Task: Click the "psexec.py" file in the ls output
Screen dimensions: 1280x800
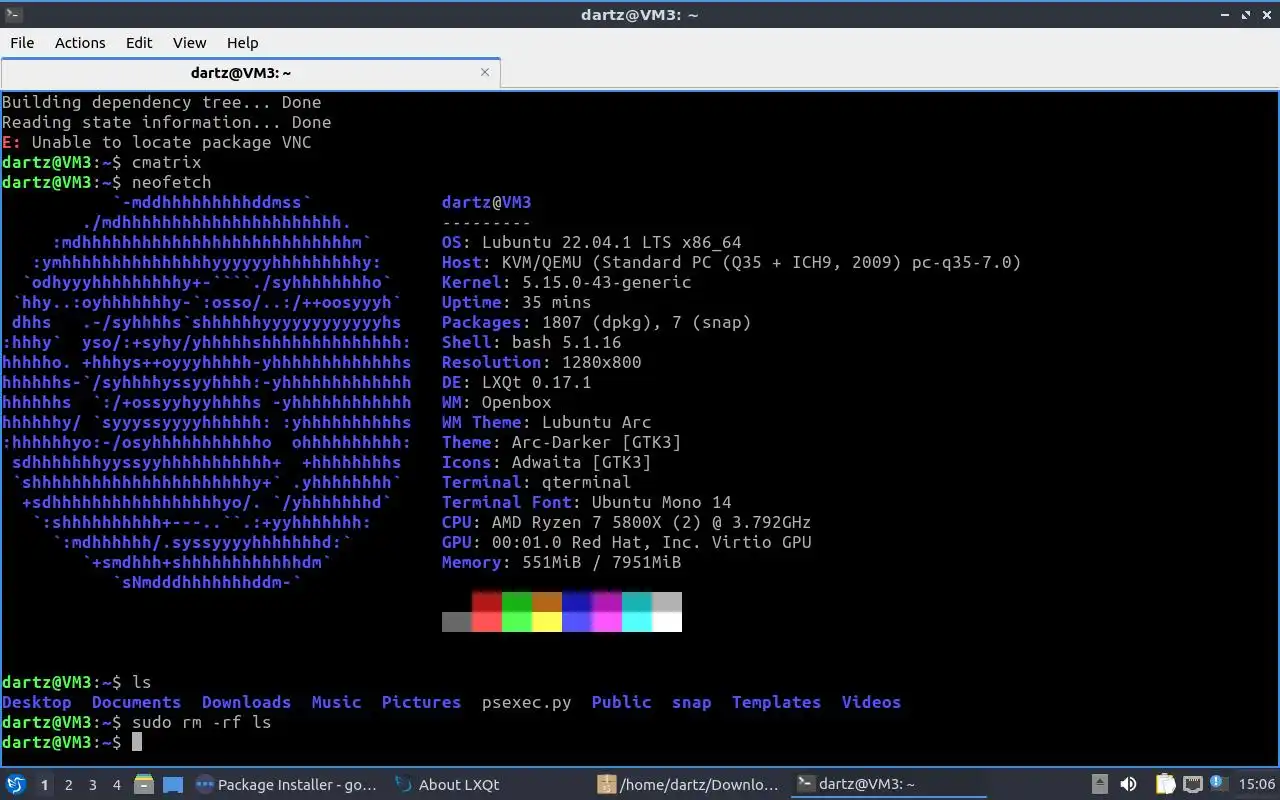Action: pyautogui.click(x=527, y=702)
